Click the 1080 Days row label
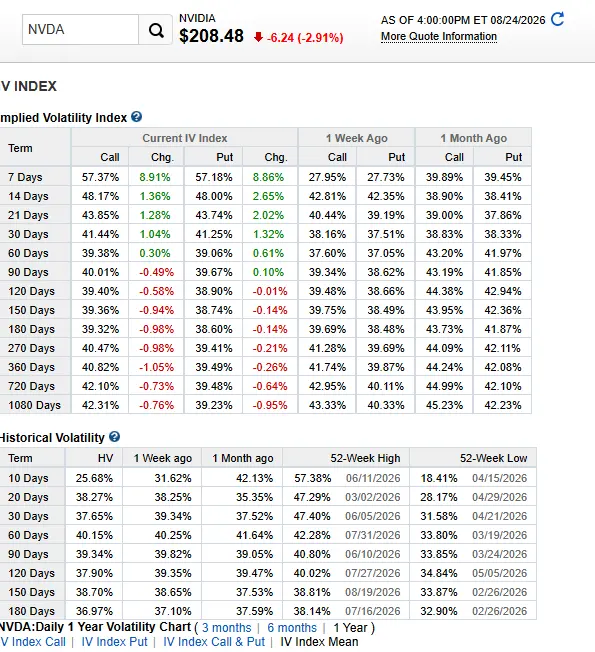This screenshot has height=652, width=595. click(x=35, y=405)
